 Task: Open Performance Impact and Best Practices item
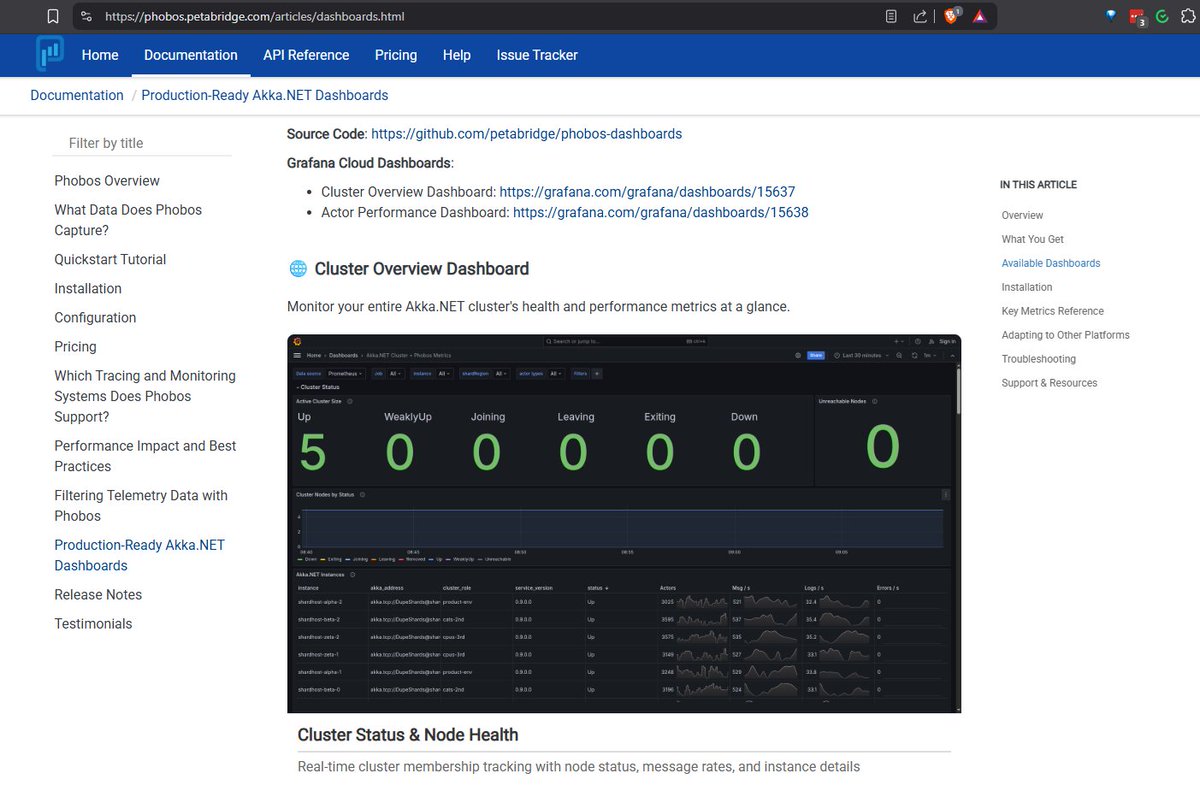coord(145,456)
